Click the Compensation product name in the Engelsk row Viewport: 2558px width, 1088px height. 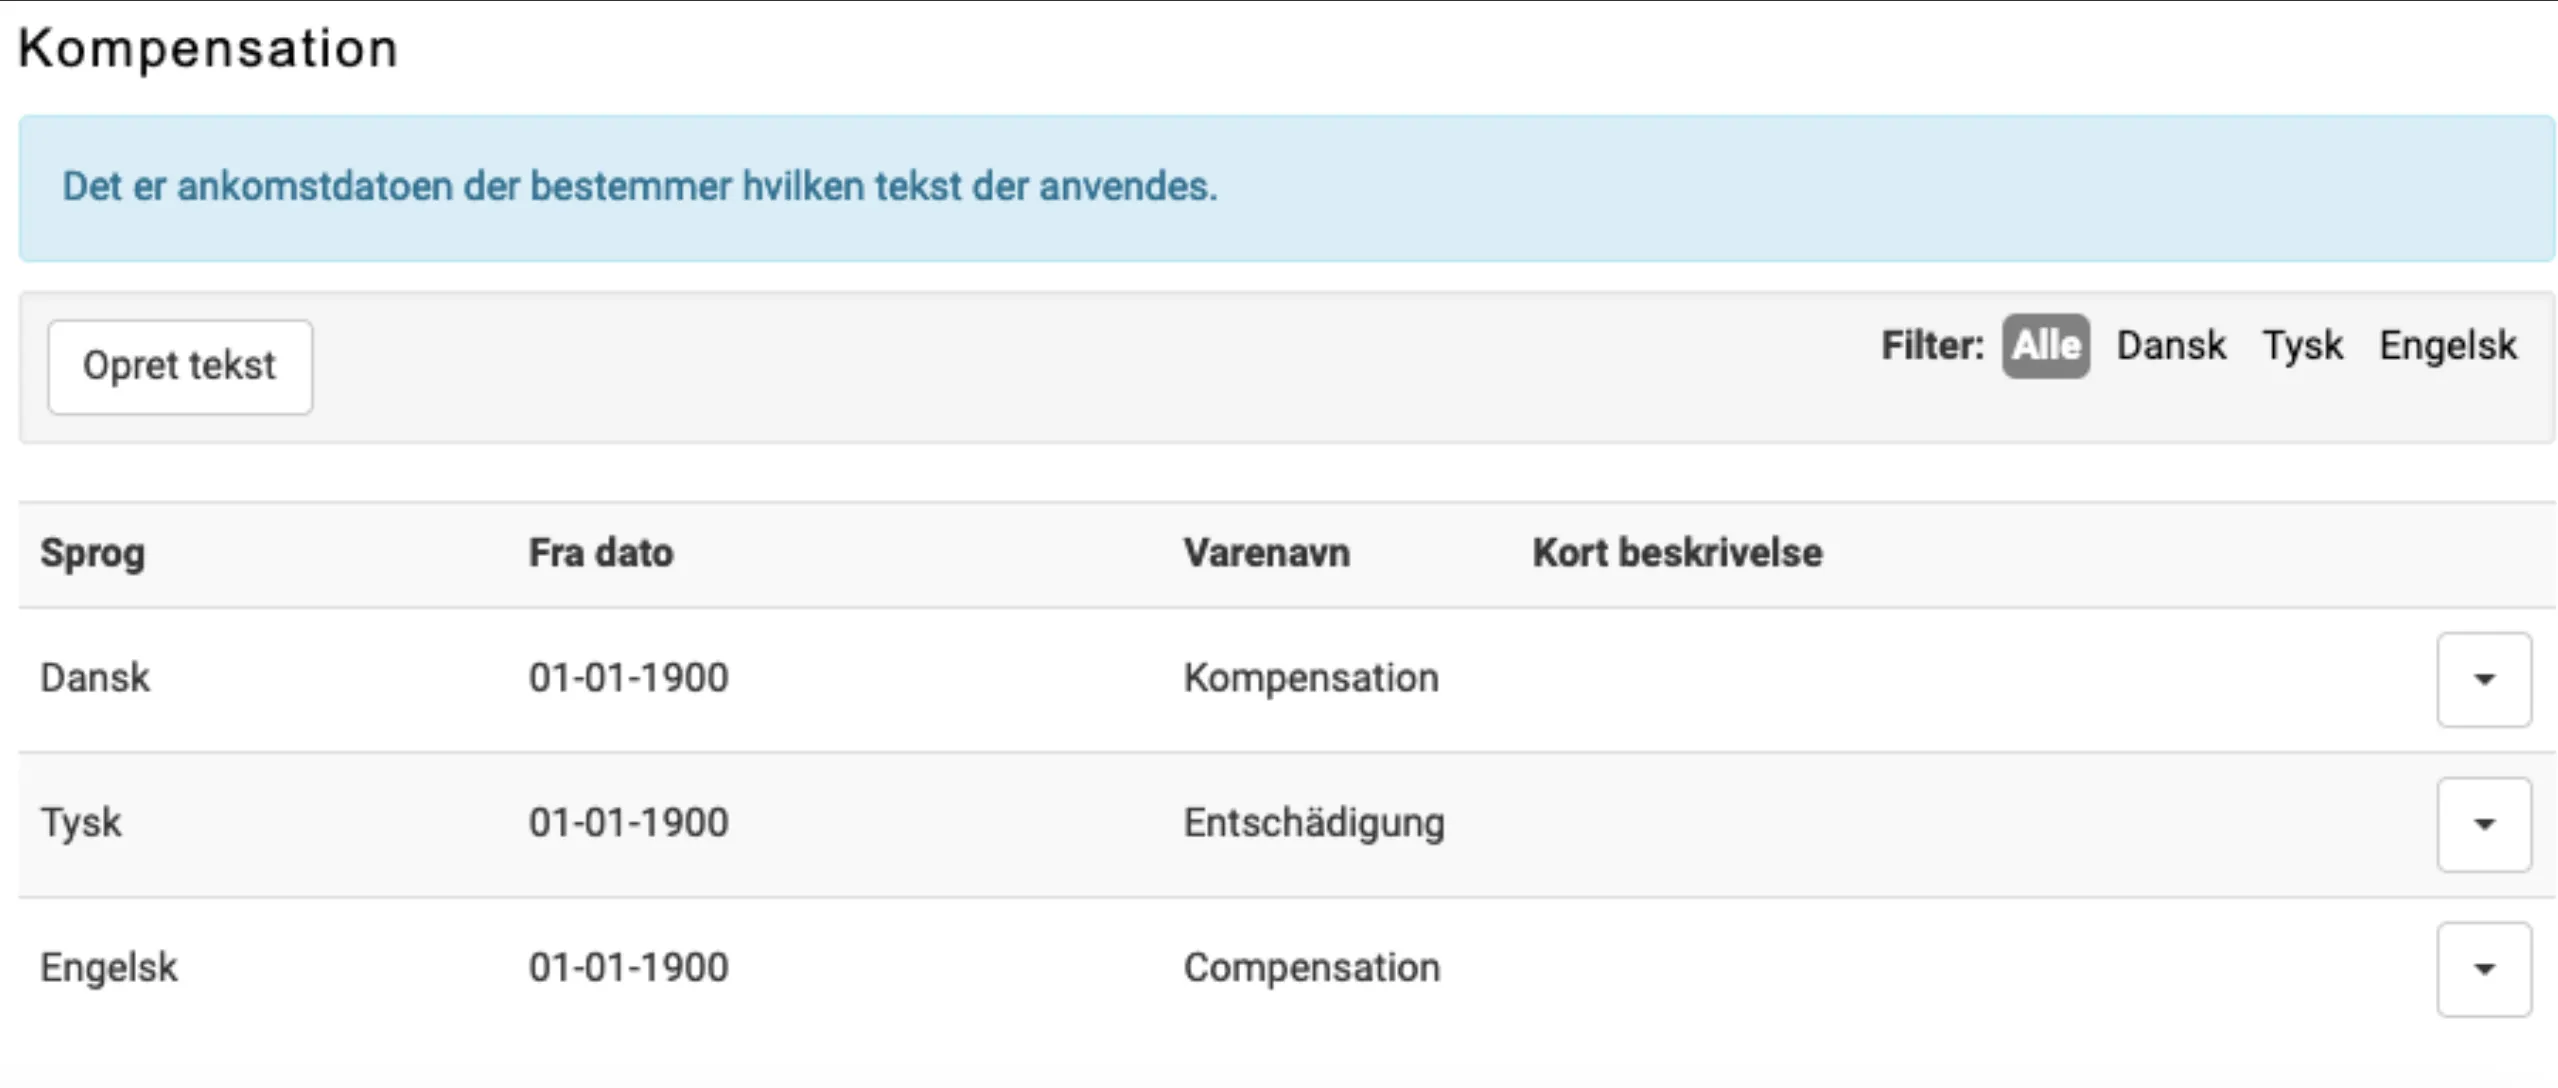click(1312, 968)
